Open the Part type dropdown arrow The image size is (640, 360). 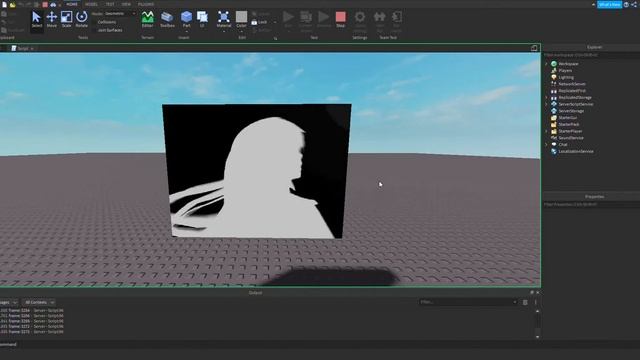click(x=187, y=31)
